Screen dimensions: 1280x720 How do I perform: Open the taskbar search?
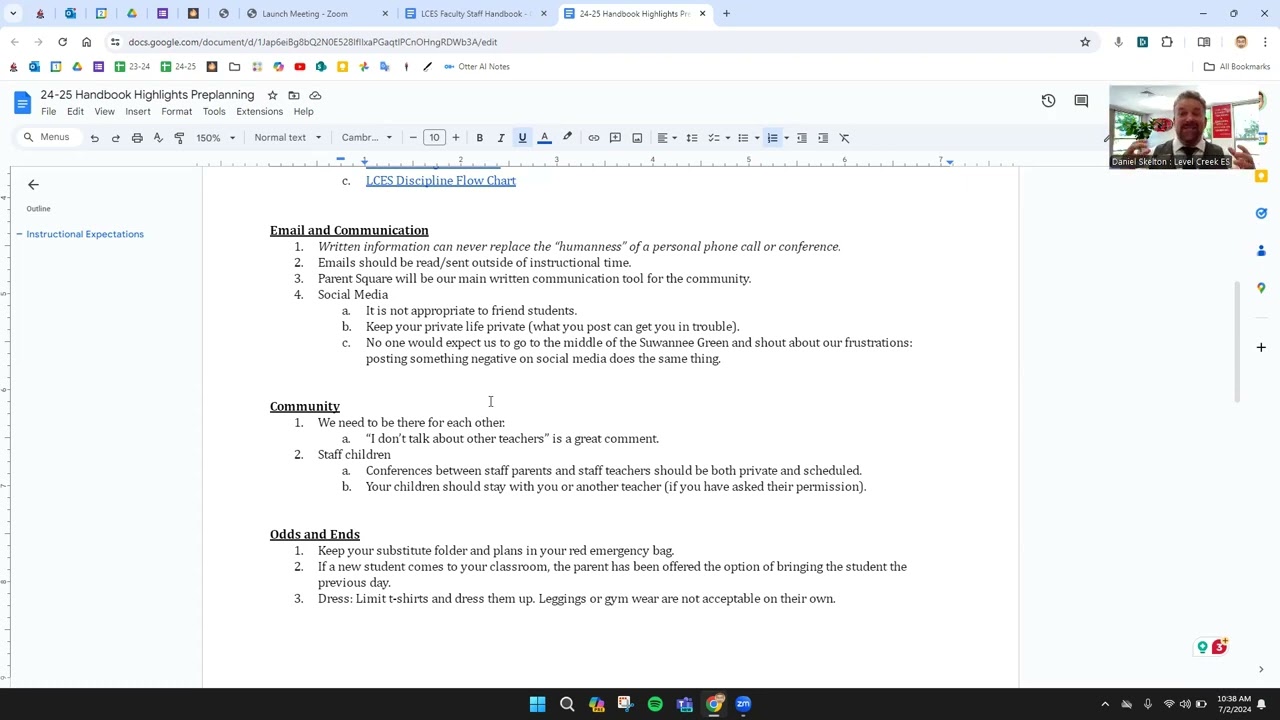[567, 704]
